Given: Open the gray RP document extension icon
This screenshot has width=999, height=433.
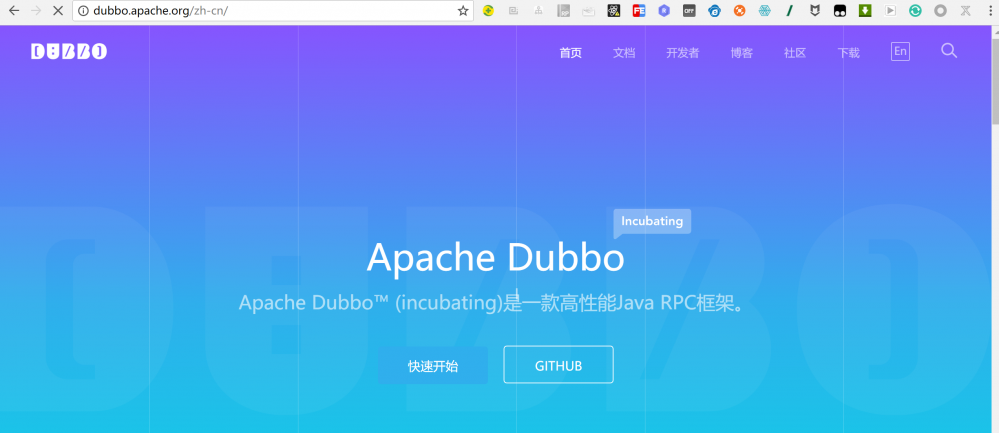Looking at the screenshot, I should pos(563,11).
